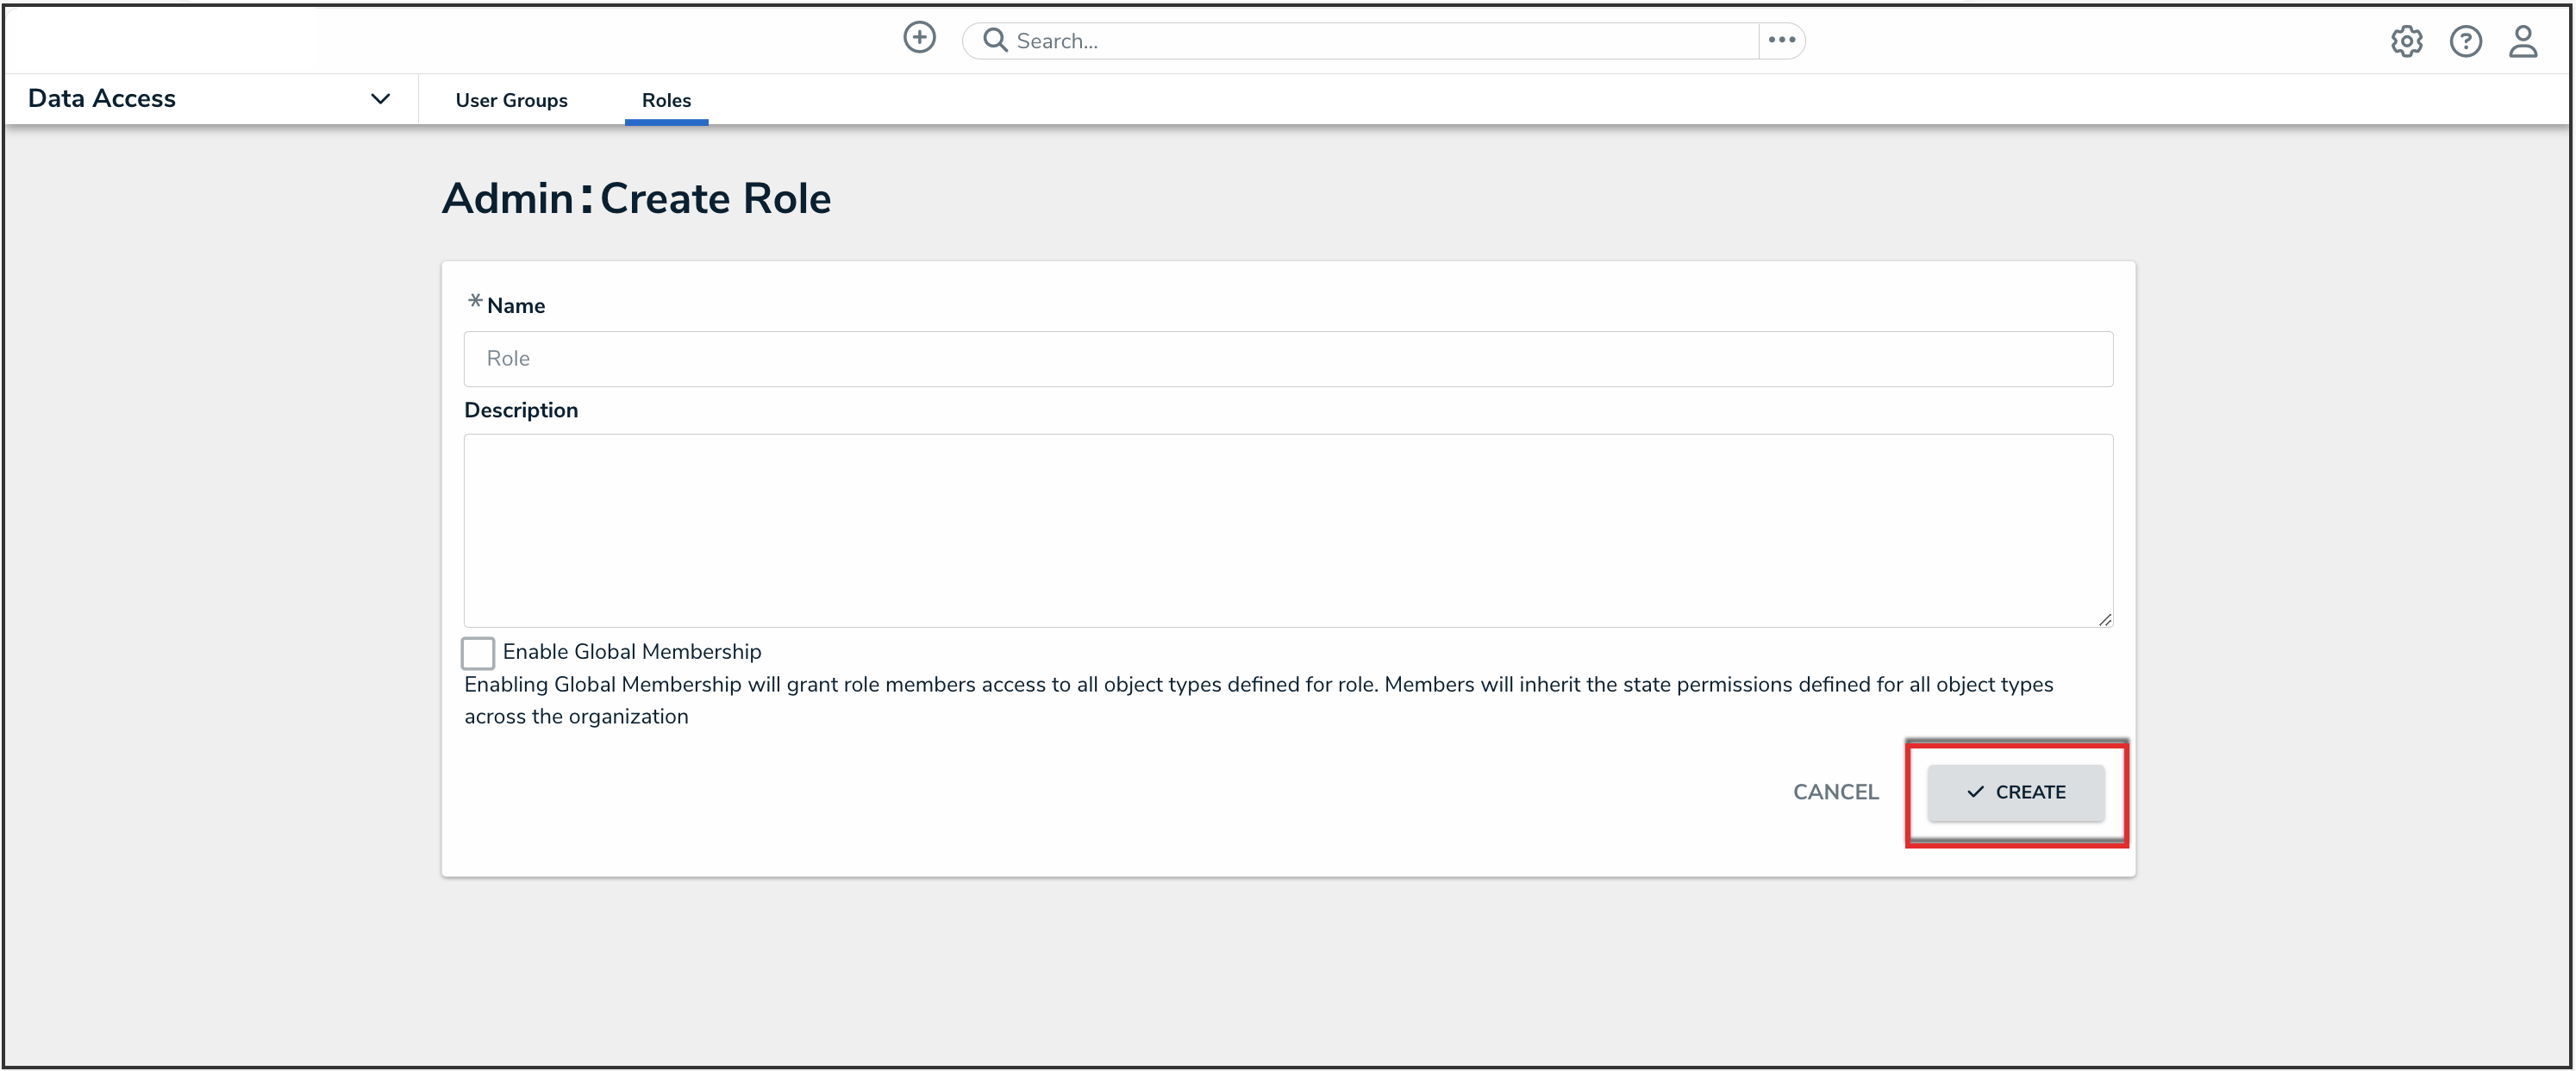Focus the Name input field

coord(1287,359)
